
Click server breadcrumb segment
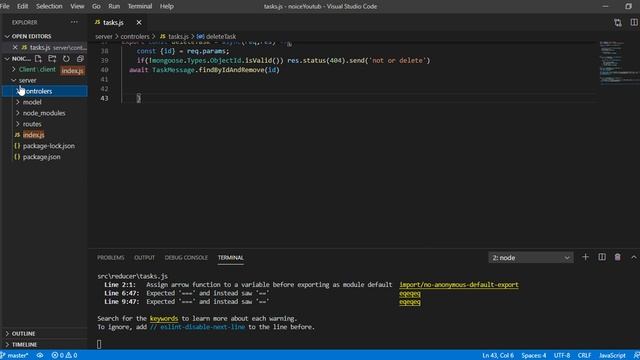104,36
